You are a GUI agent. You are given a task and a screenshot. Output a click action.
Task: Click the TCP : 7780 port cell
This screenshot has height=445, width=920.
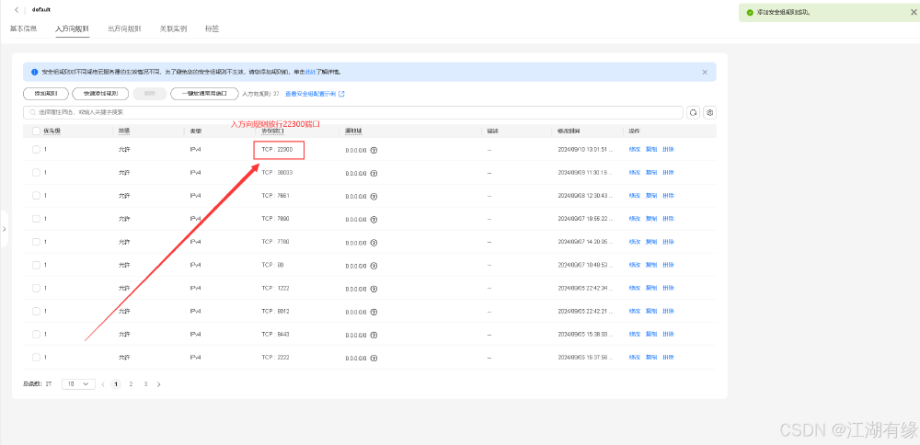(275, 242)
